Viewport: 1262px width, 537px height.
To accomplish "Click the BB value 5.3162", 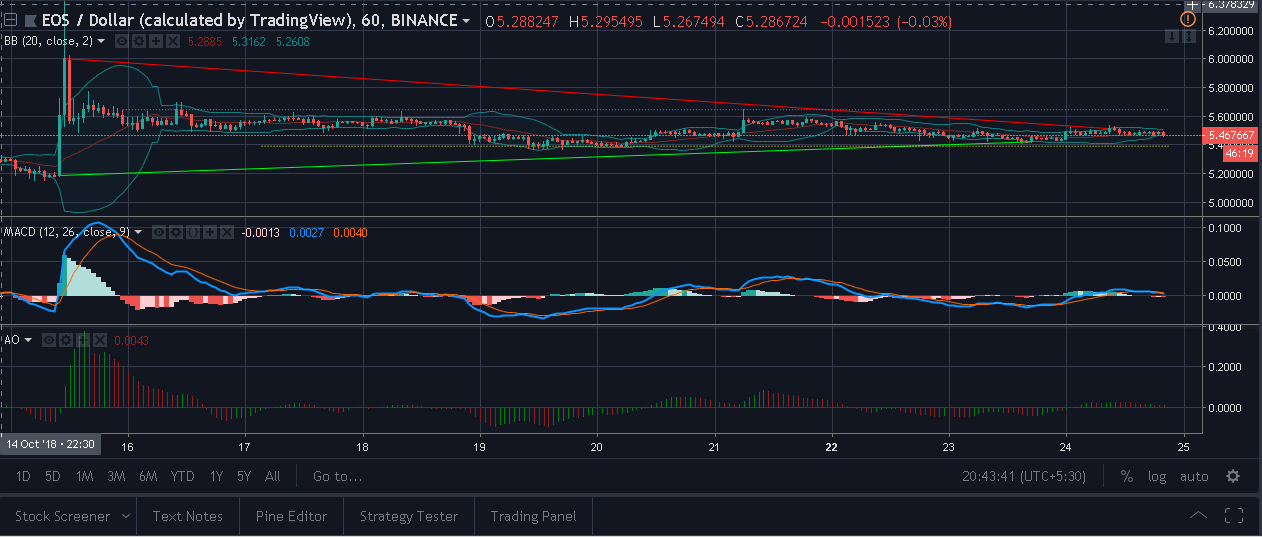I will (x=248, y=41).
